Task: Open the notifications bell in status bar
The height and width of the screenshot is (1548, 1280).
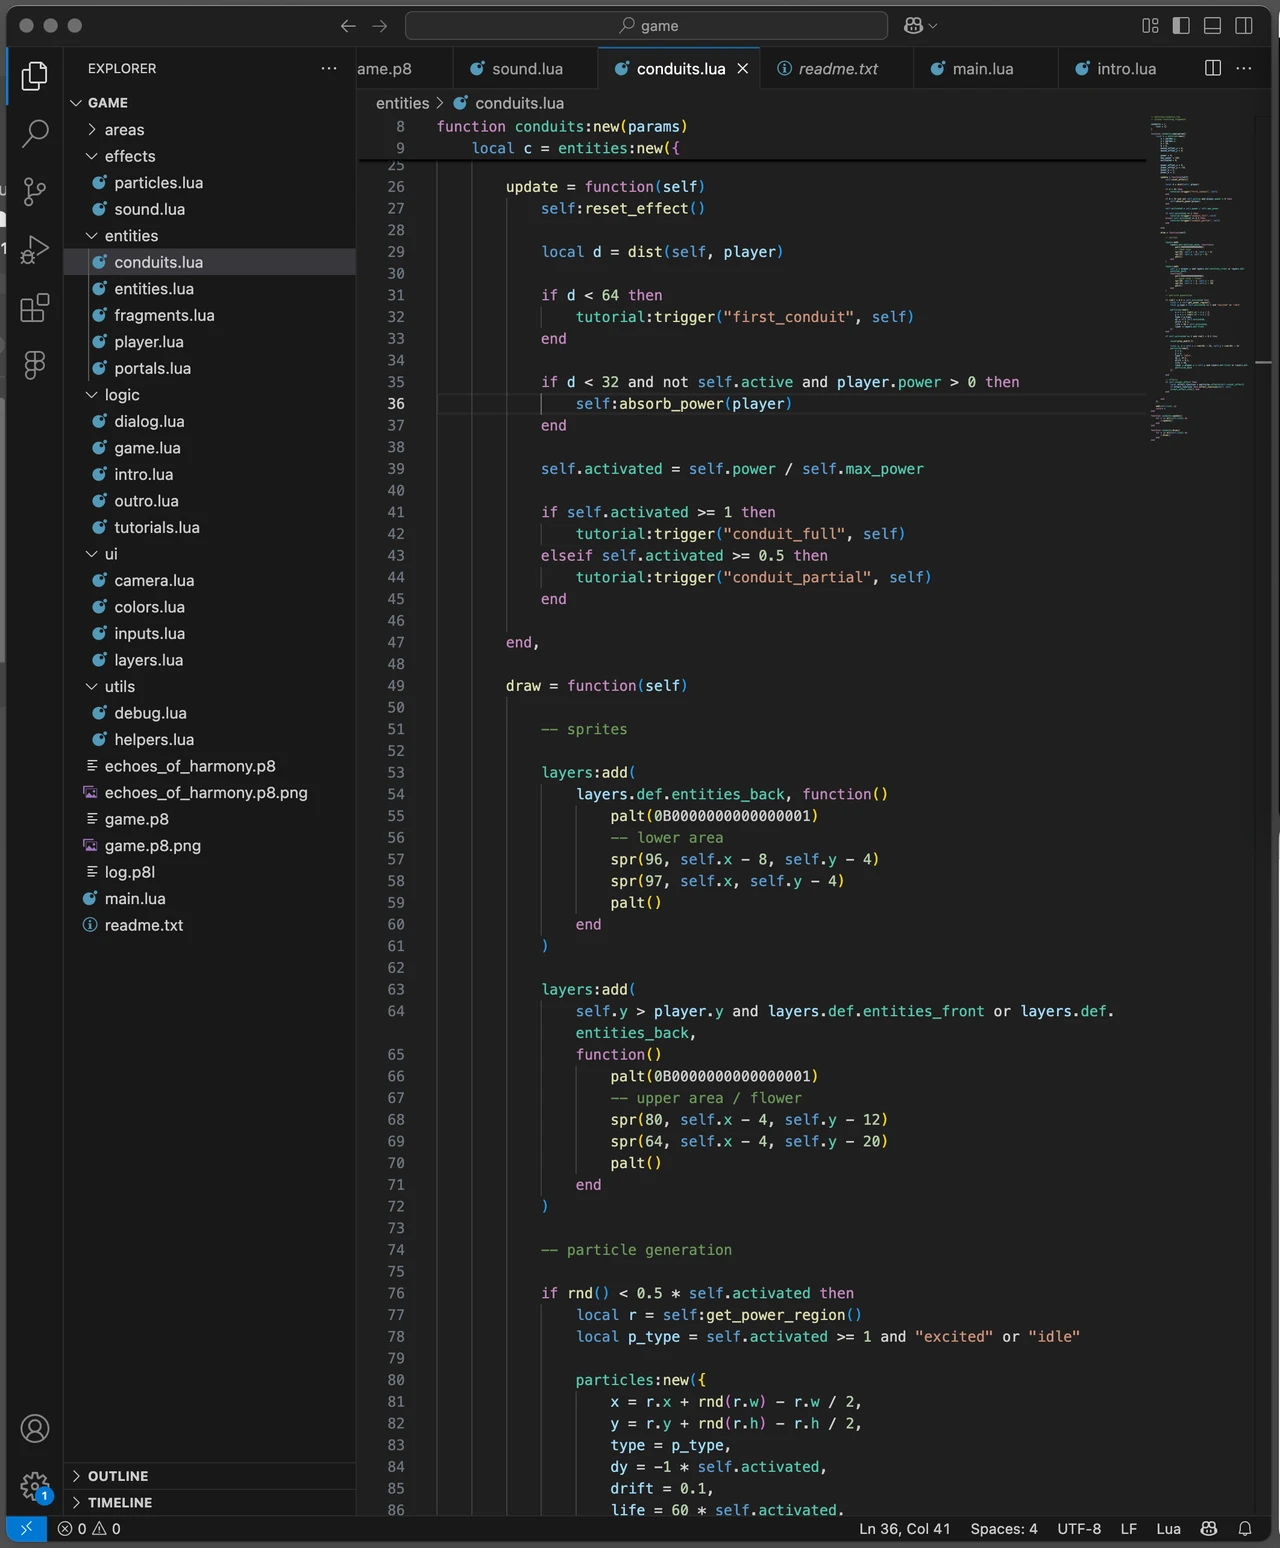Action: pos(1245,1529)
